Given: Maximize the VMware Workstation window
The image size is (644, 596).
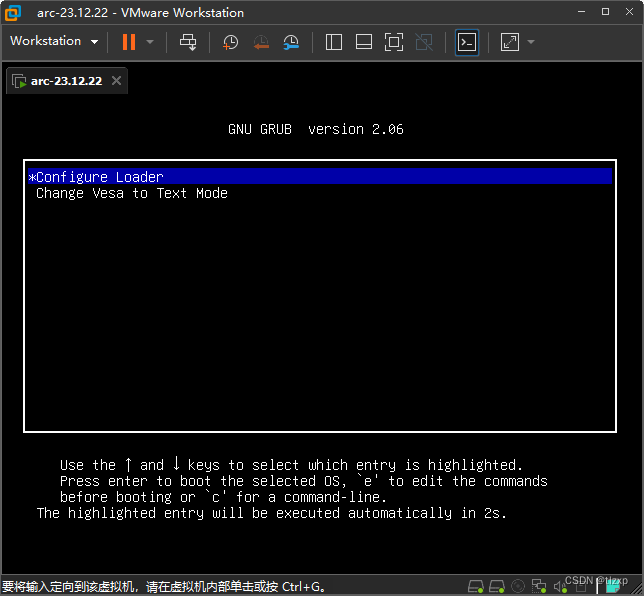Looking at the screenshot, I should (605, 12).
